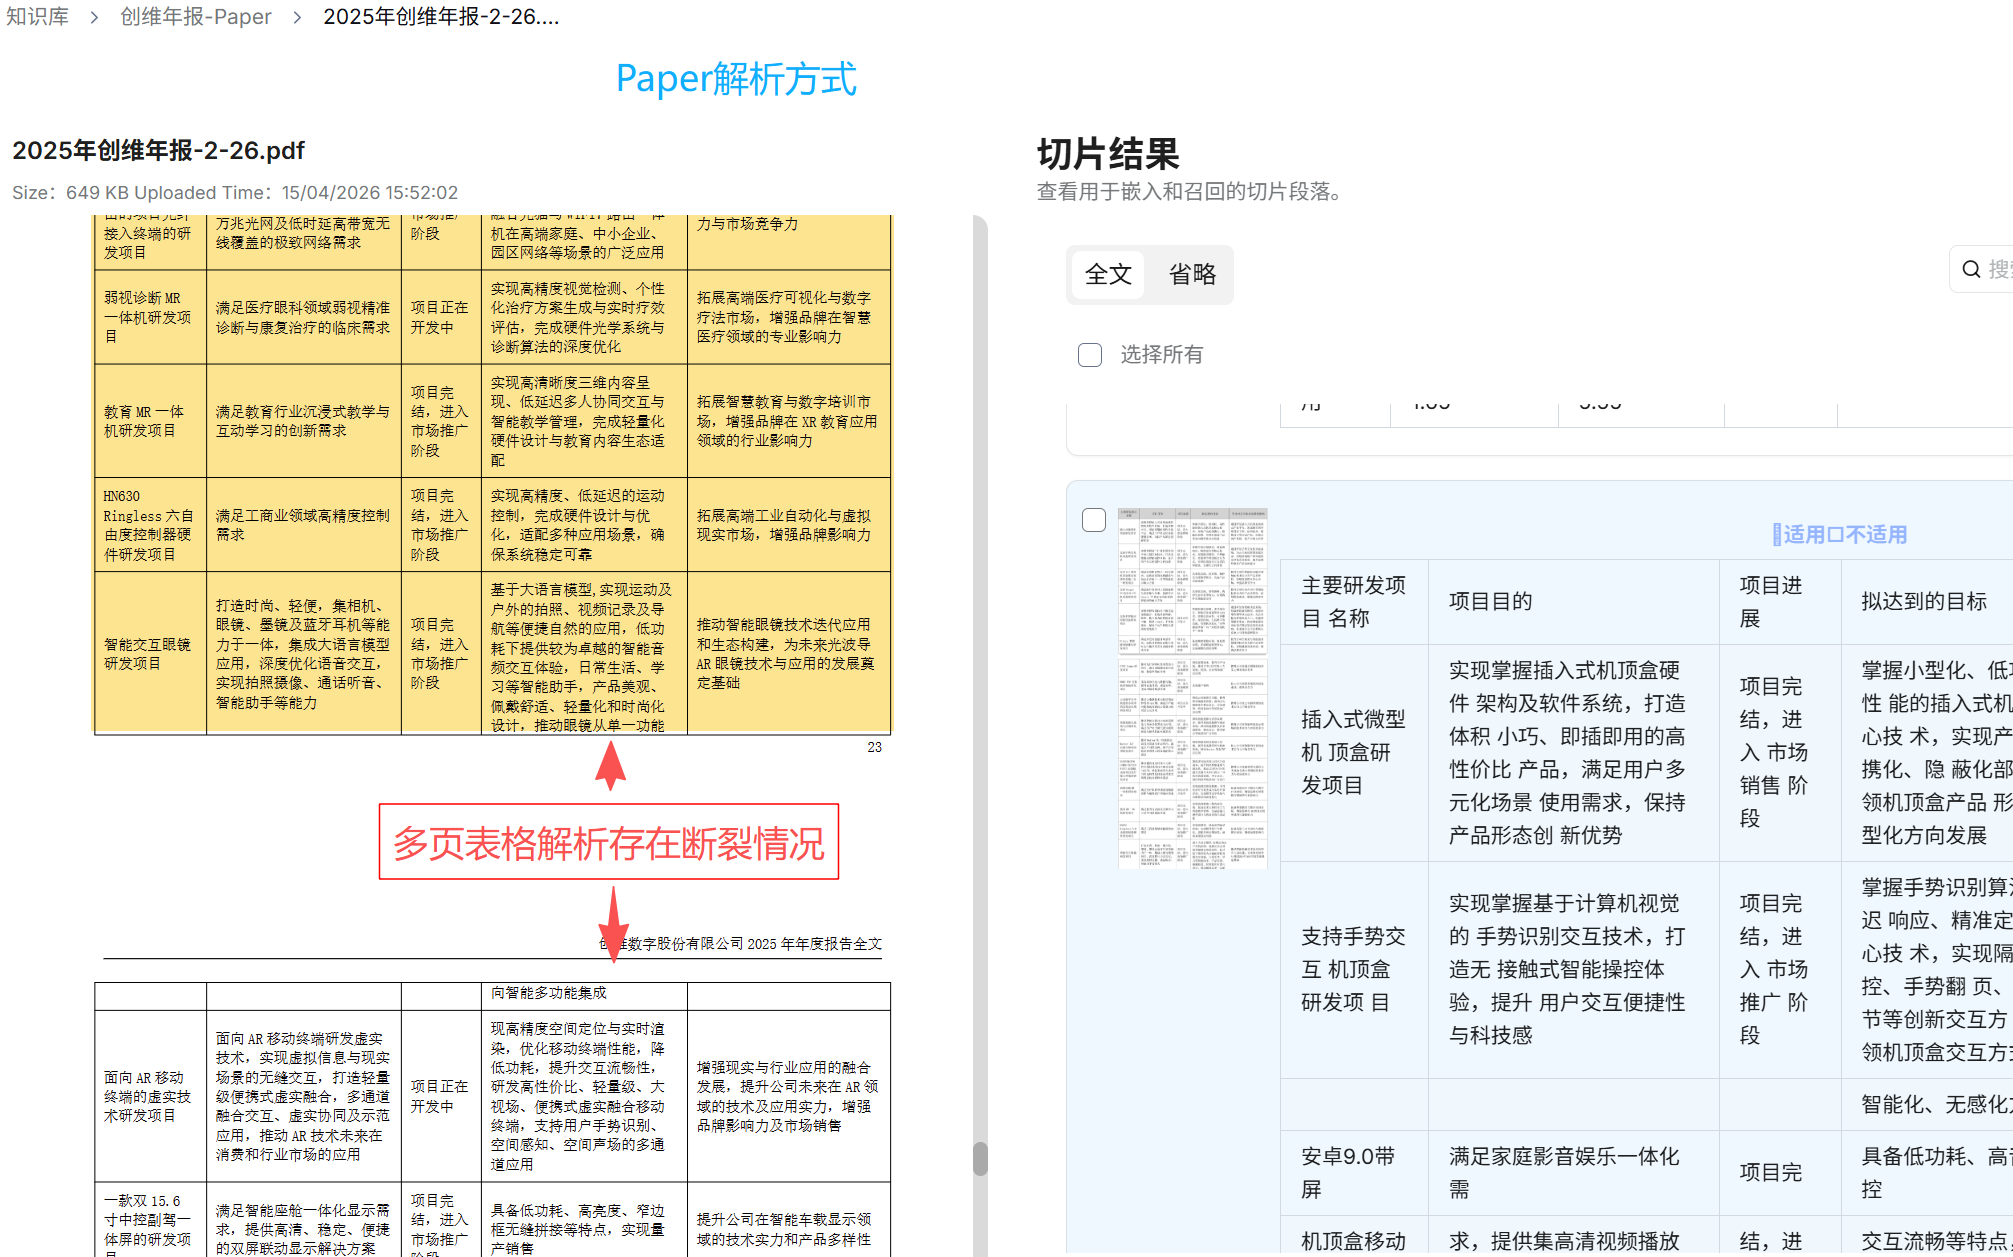Image resolution: width=2013 pixels, height=1257 pixels.
Task: Click the 支持手势交互 机顶盒研发项目 cell
Action: pyautogui.click(x=1354, y=969)
